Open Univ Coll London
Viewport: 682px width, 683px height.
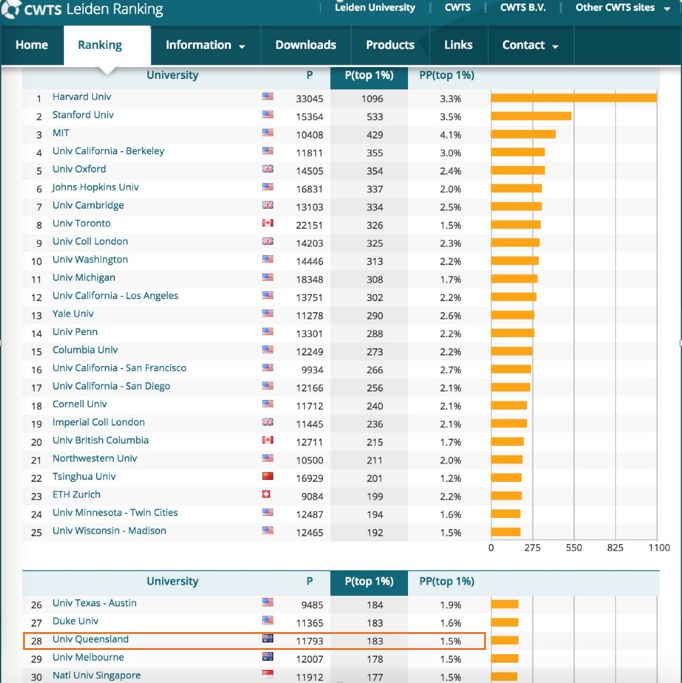(90, 241)
